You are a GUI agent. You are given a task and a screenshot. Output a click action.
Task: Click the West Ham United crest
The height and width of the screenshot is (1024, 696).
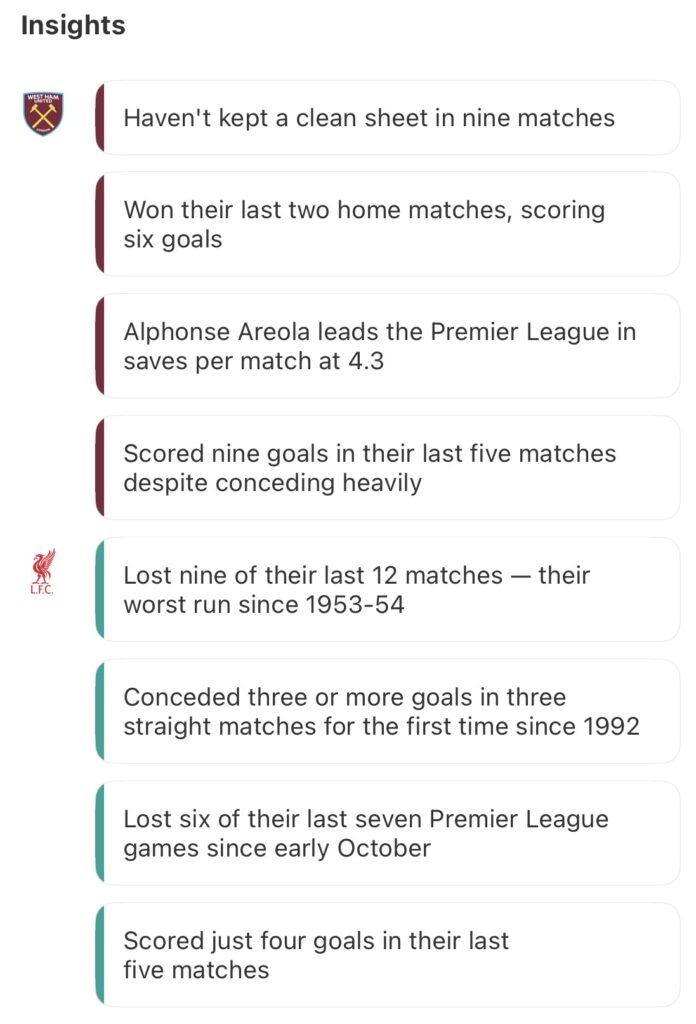pos(43,114)
